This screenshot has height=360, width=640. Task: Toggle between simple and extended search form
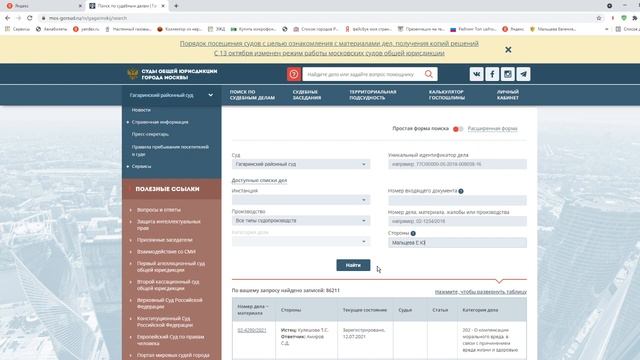(x=458, y=129)
